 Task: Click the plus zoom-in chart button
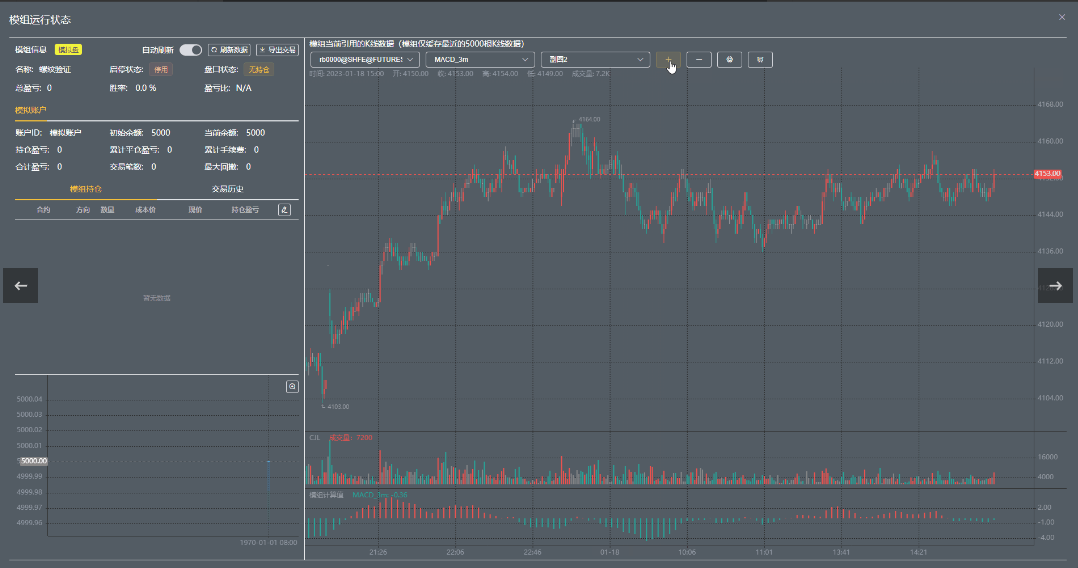coord(669,59)
